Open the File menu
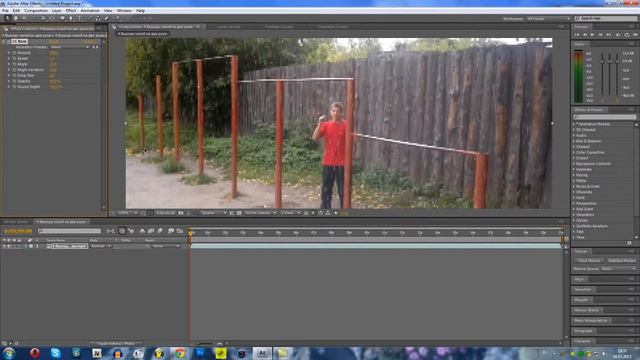This screenshot has width=640, height=360. click(x=5, y=11)
